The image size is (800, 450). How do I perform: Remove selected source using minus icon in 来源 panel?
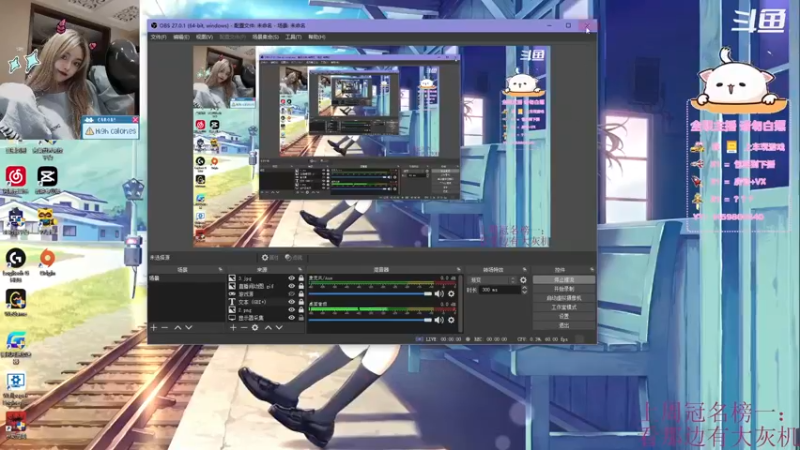click(244, 328)
